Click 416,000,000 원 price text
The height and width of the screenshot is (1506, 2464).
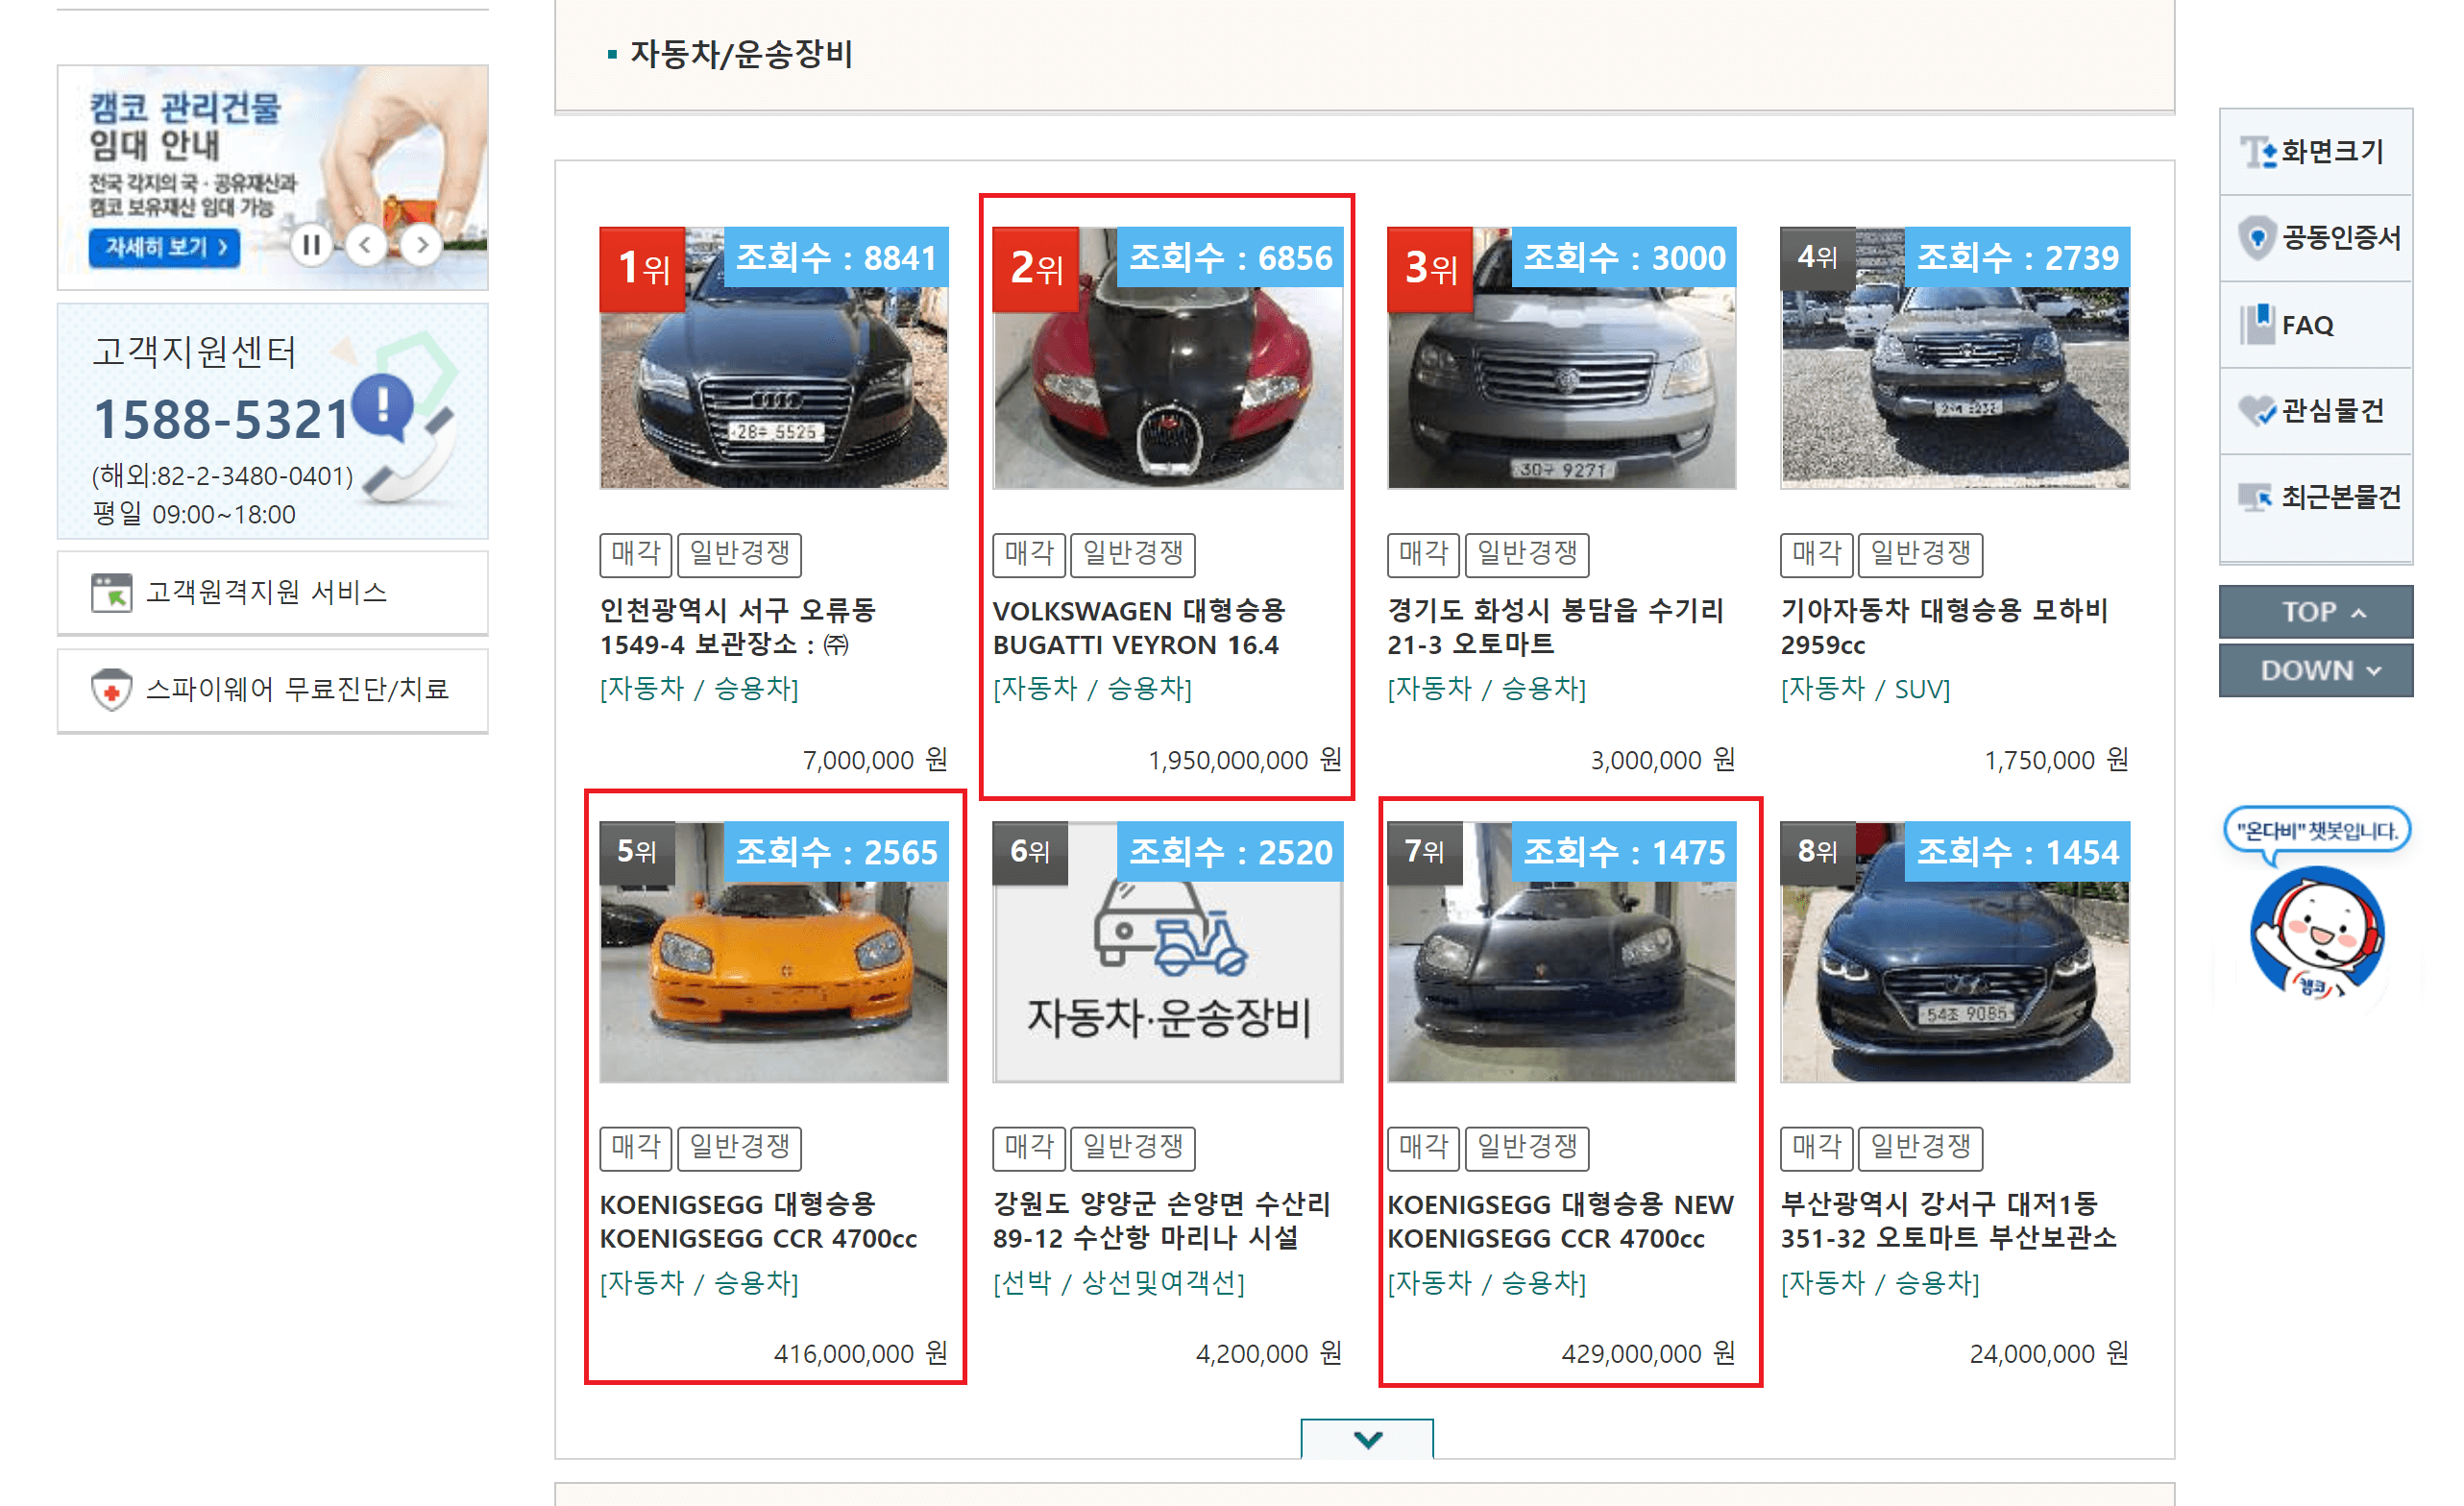click(x=860, y=1354)
